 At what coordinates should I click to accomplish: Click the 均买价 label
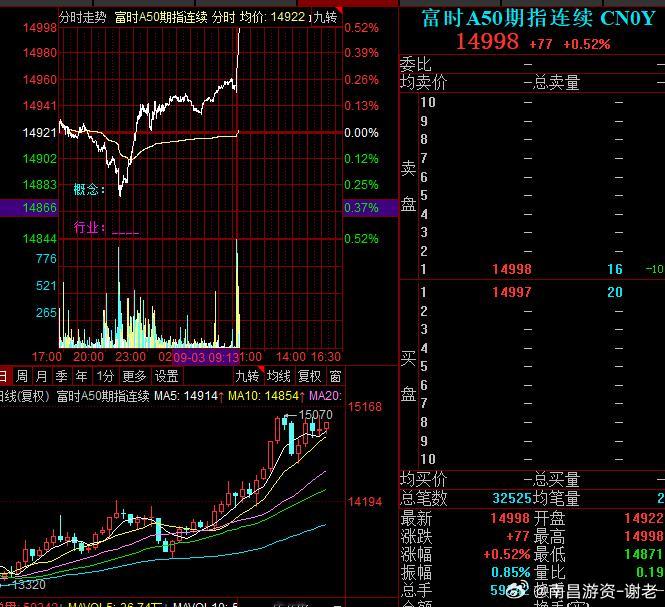[x=423, y=479]
